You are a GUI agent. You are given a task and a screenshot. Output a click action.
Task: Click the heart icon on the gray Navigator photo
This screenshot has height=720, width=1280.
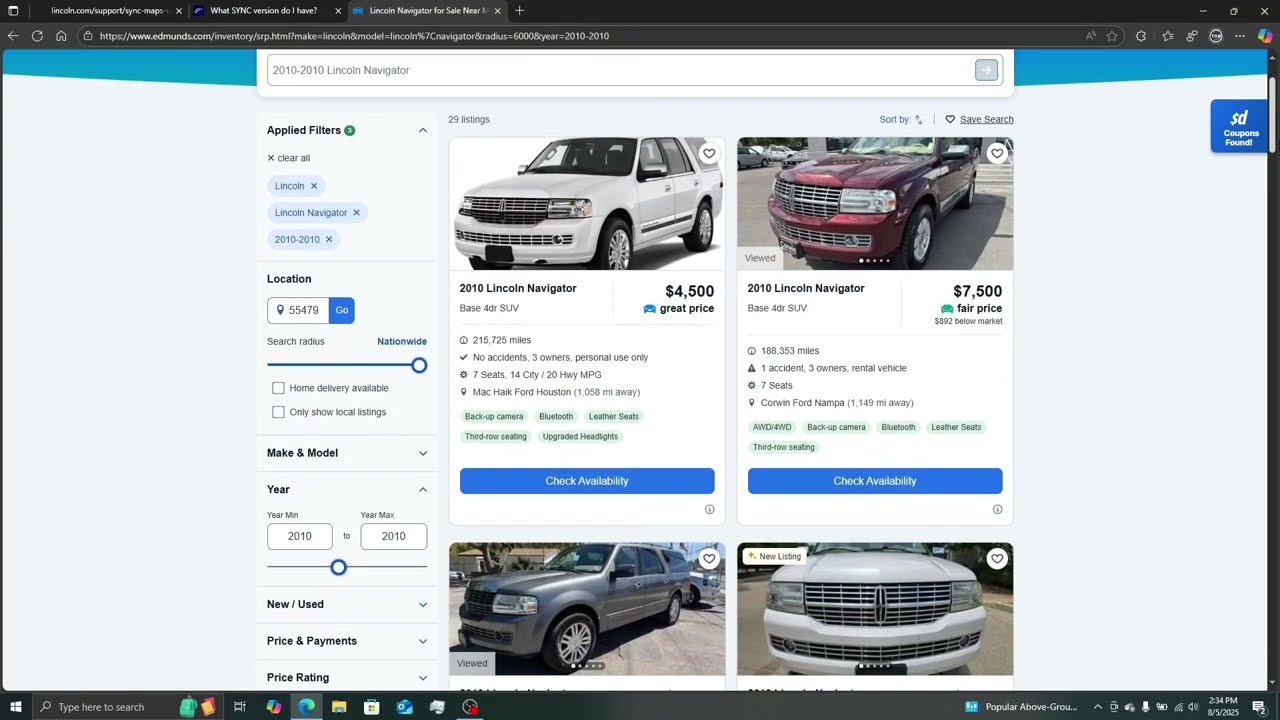coord(709,559)
